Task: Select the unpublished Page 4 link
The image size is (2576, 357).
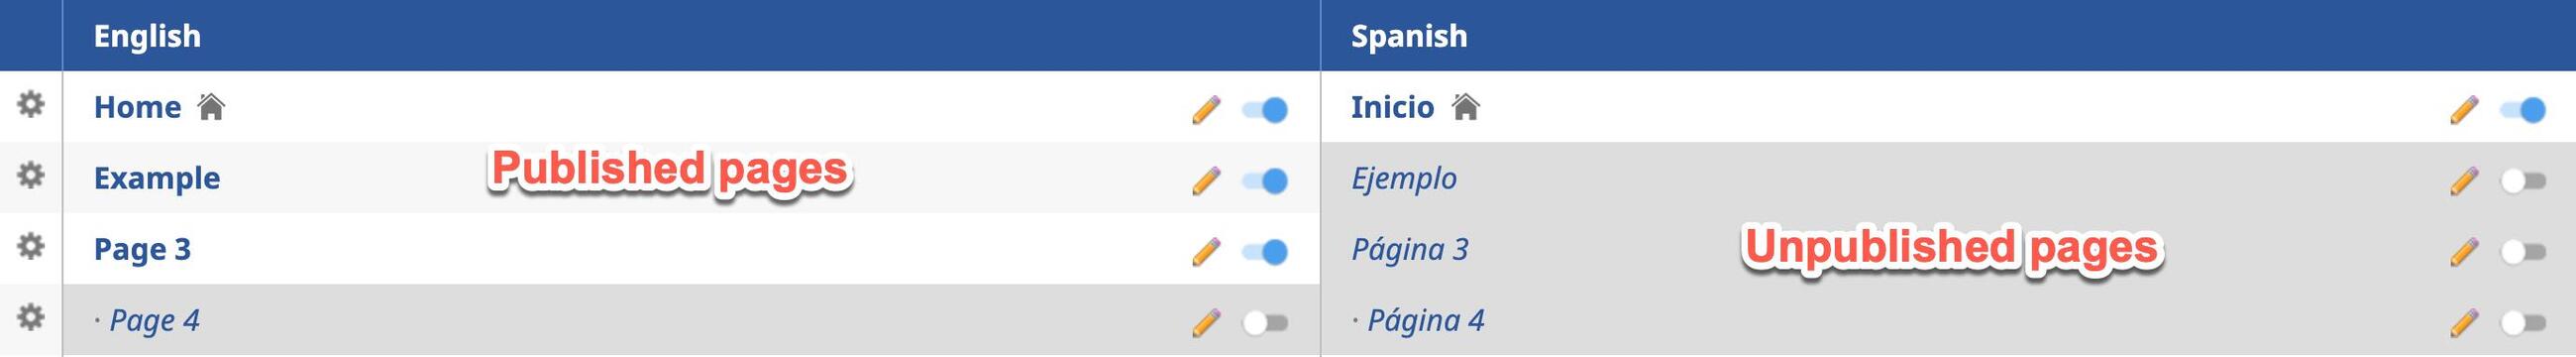Action: pos(154,320)
